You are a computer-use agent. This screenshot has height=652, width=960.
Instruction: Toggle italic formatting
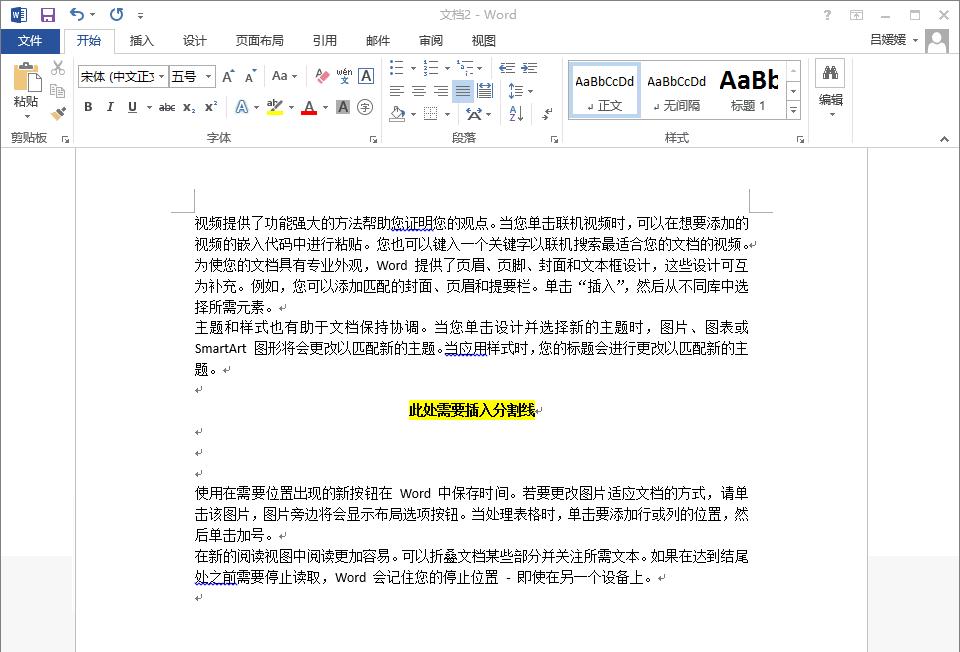click(x=110, y=106)
